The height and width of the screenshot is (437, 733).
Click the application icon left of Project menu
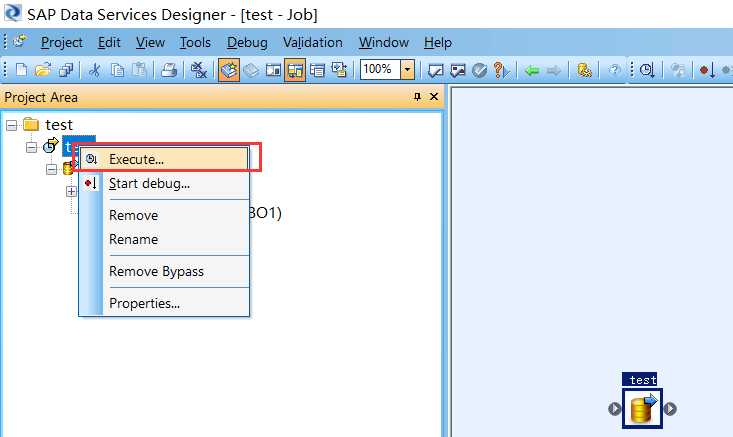tap(20, 42)
